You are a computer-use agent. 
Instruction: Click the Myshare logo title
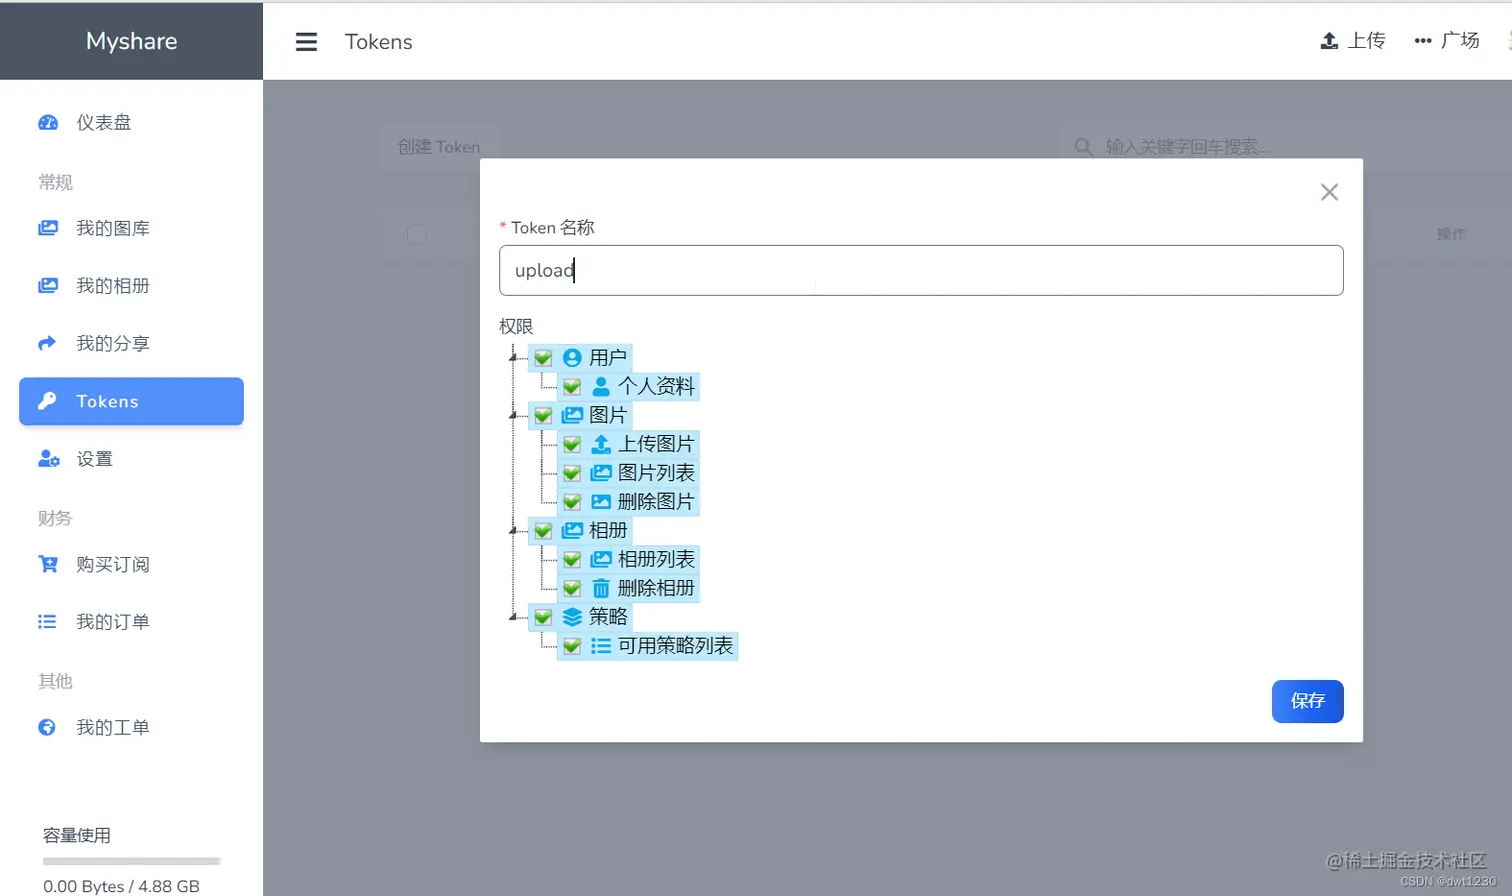pos(131,41)
